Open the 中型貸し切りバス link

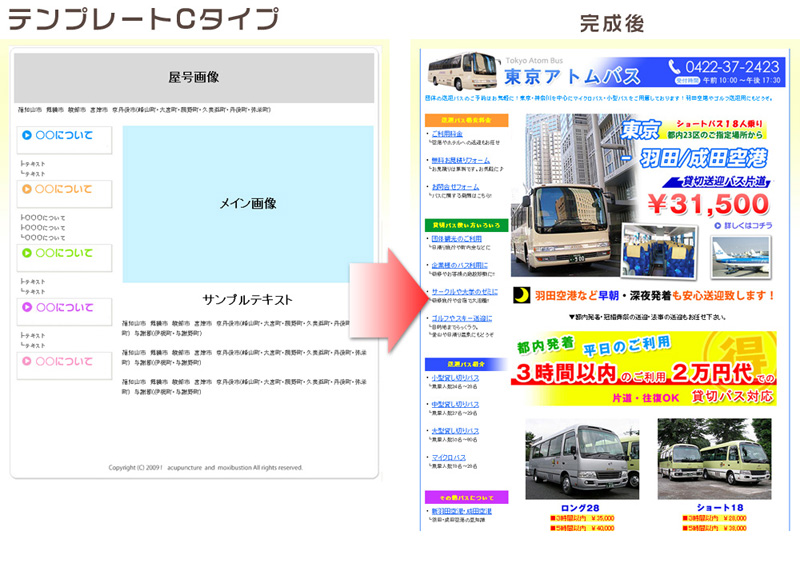(455, 404)
